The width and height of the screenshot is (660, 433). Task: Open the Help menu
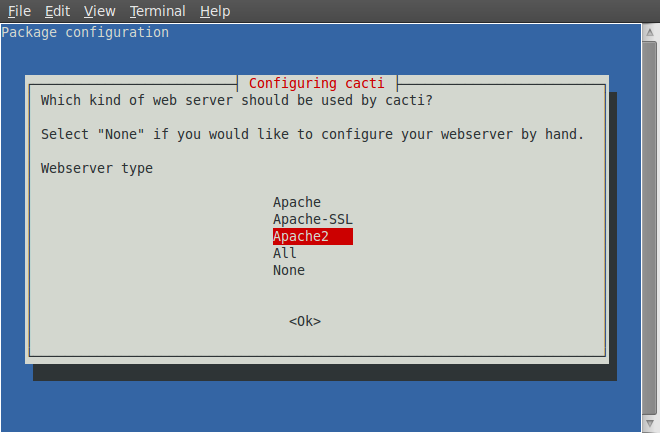pyautogui.click(x=215, y=11)
